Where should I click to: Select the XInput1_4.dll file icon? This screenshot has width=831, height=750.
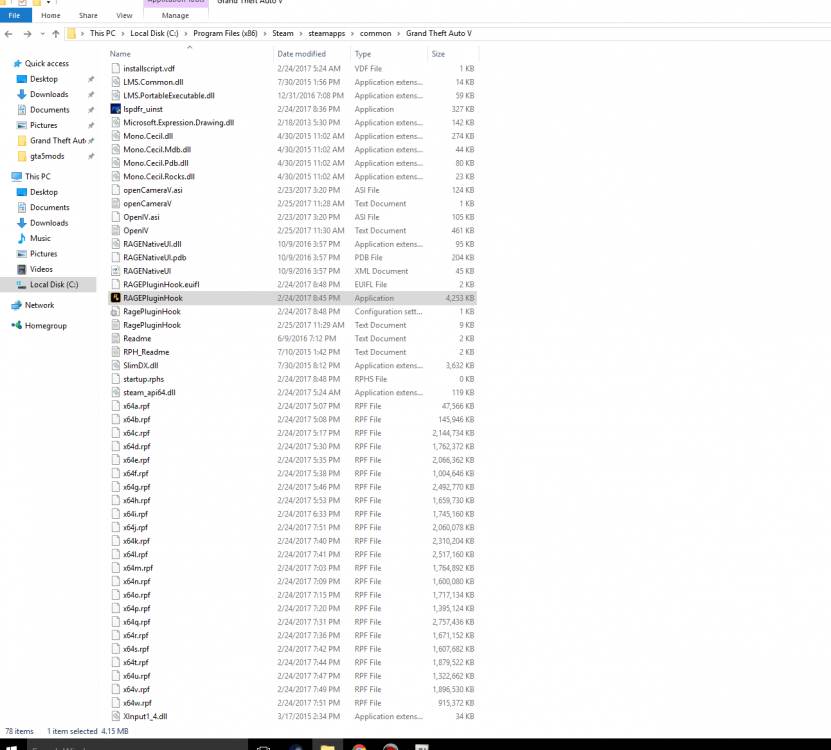116,716
